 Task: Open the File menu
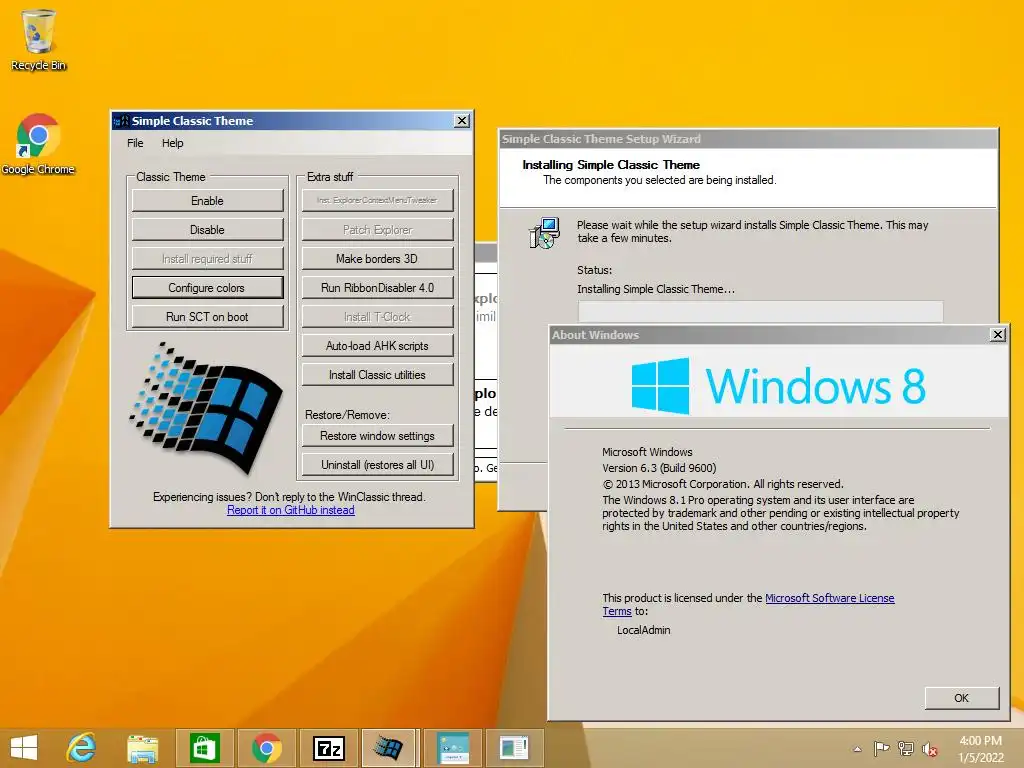click(x=135, y=143)
